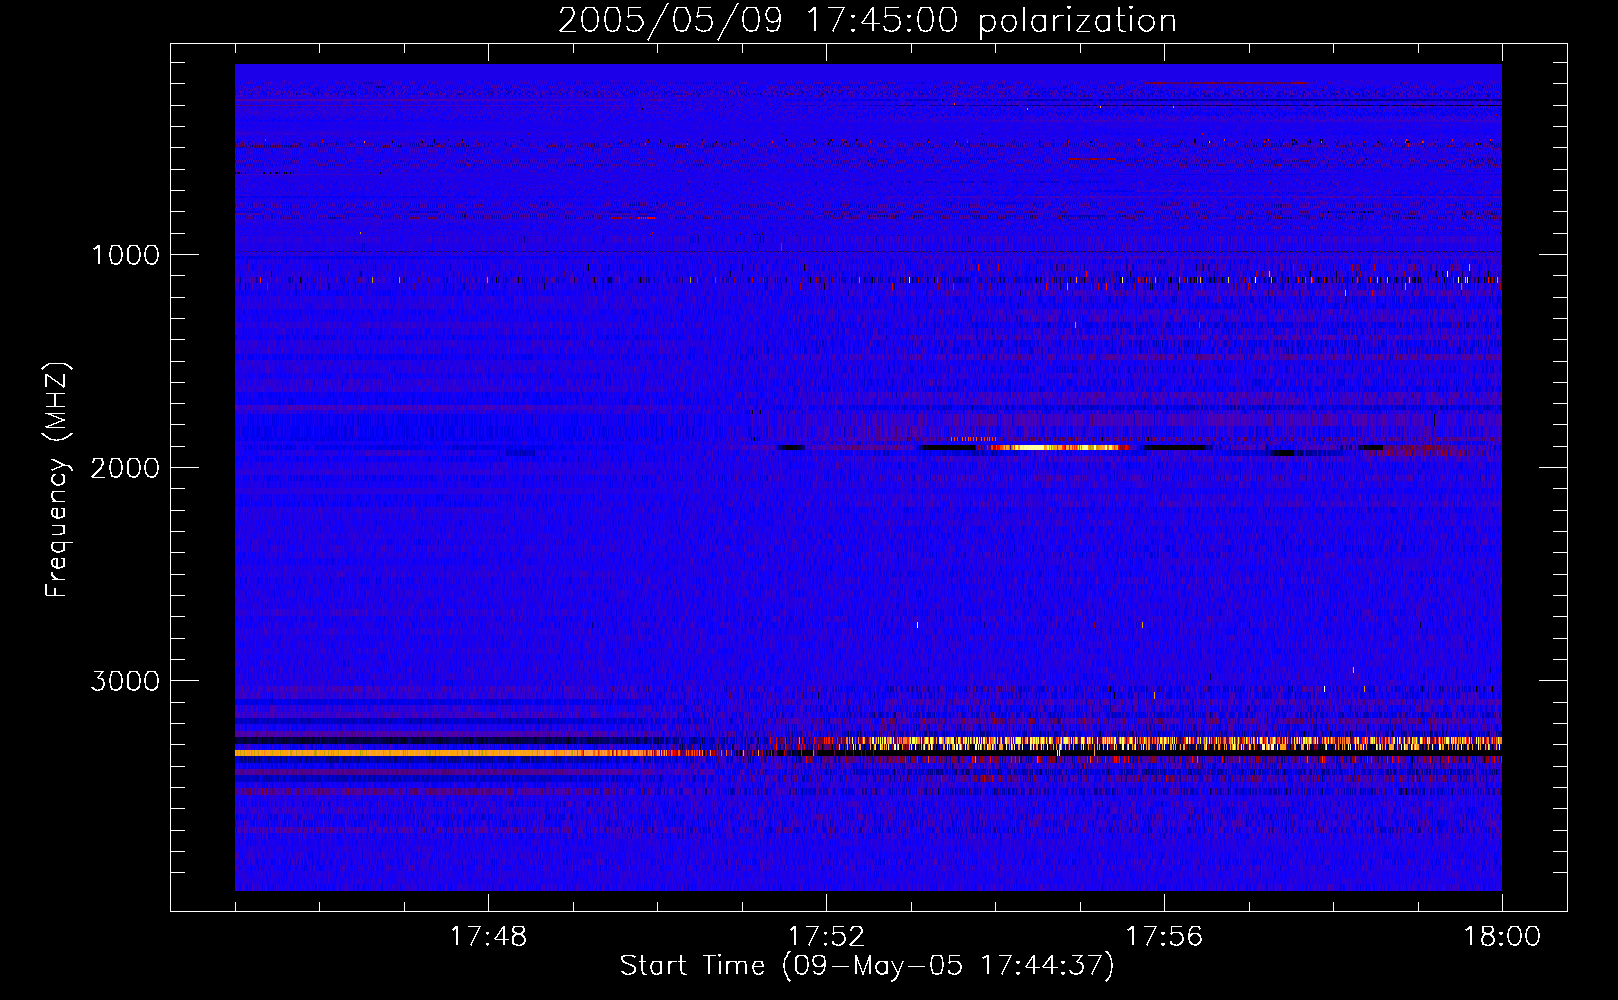Screen dimensions: 1618x1000
Task: Click the plot title '2005/05/09 17:45:00 polarization'
Action: point(867,21)
